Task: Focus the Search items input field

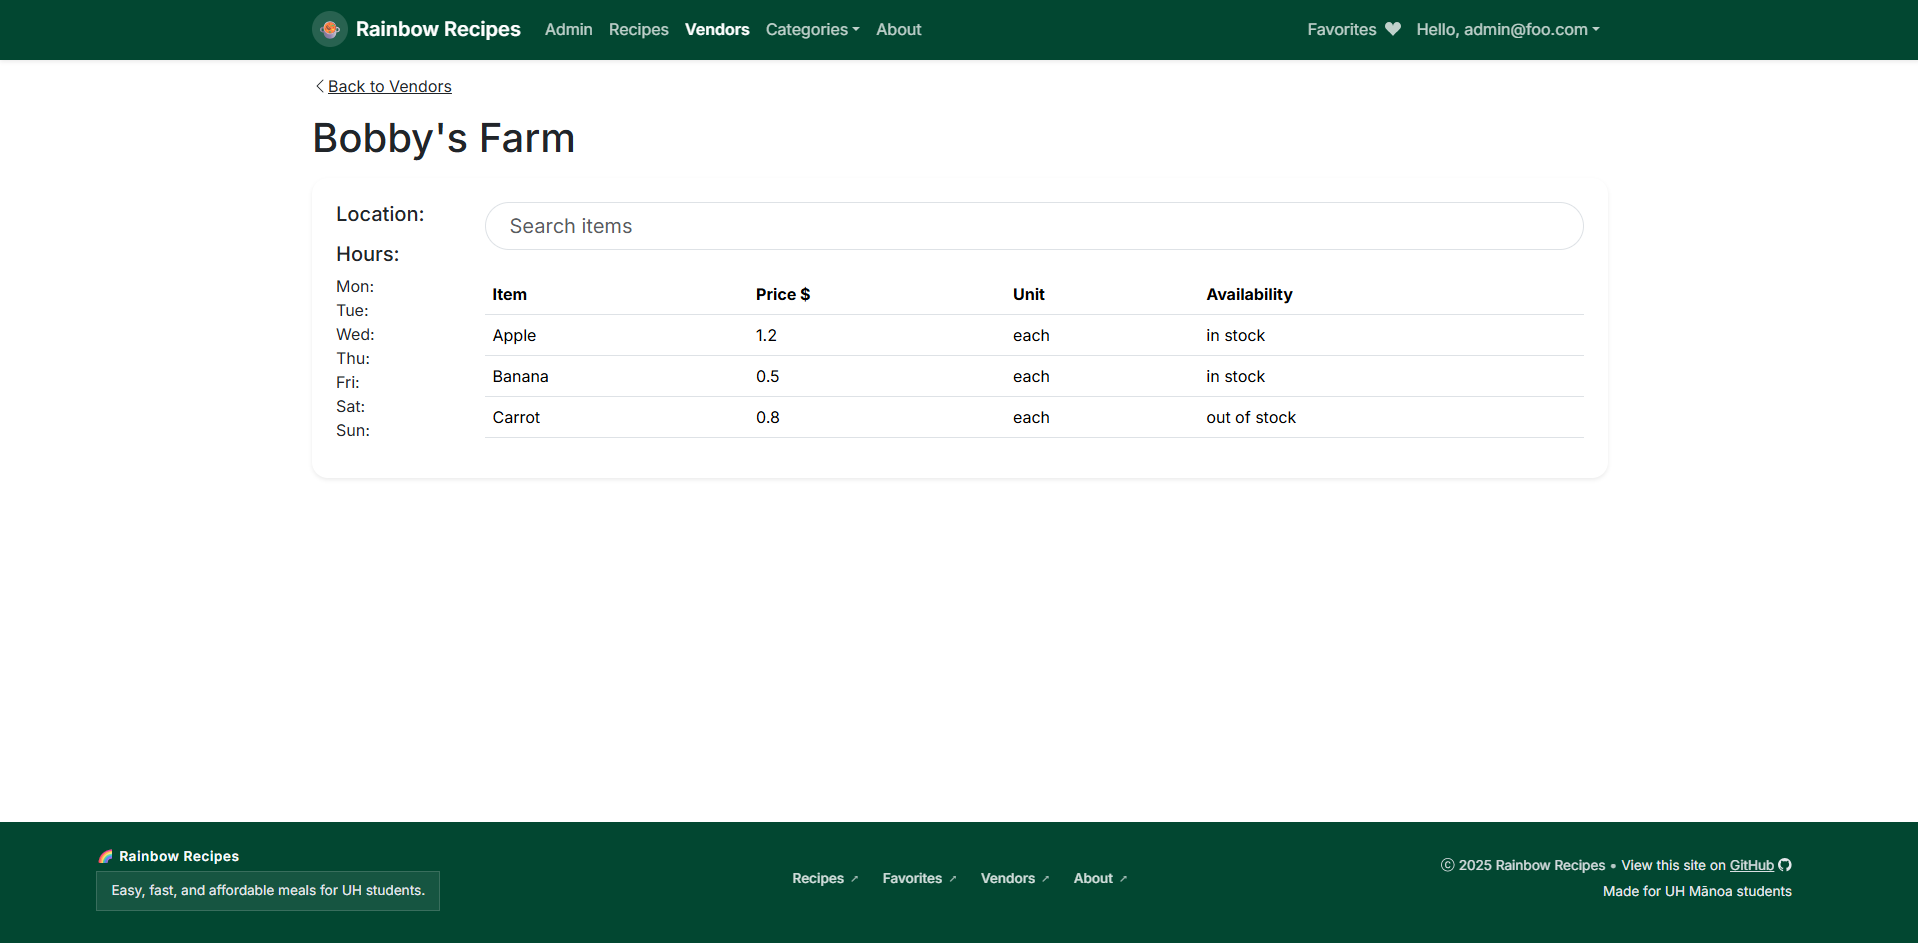Action: (x=1033, y=226)
